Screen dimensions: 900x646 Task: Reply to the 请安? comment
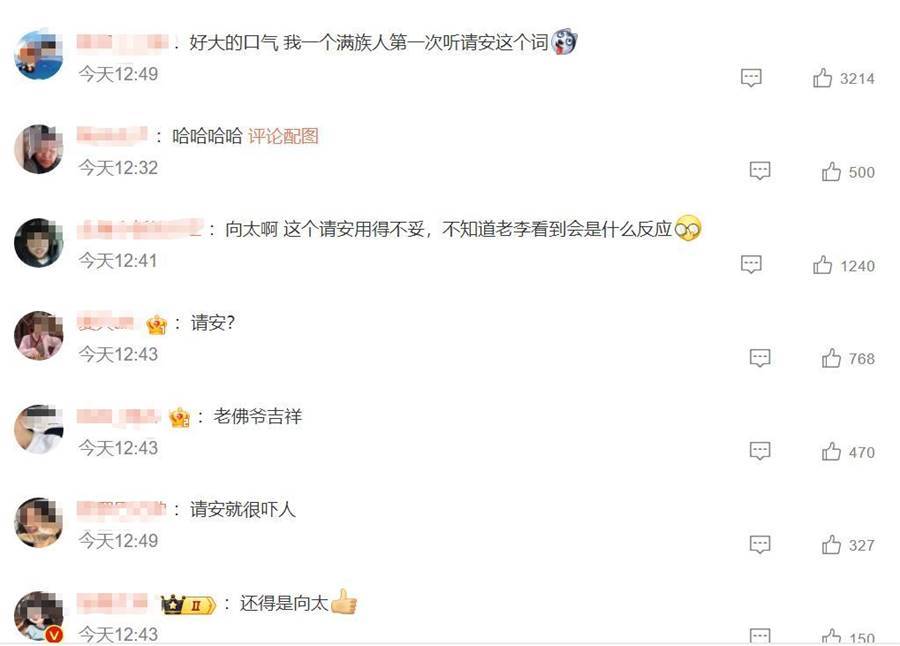click(760, 358)
